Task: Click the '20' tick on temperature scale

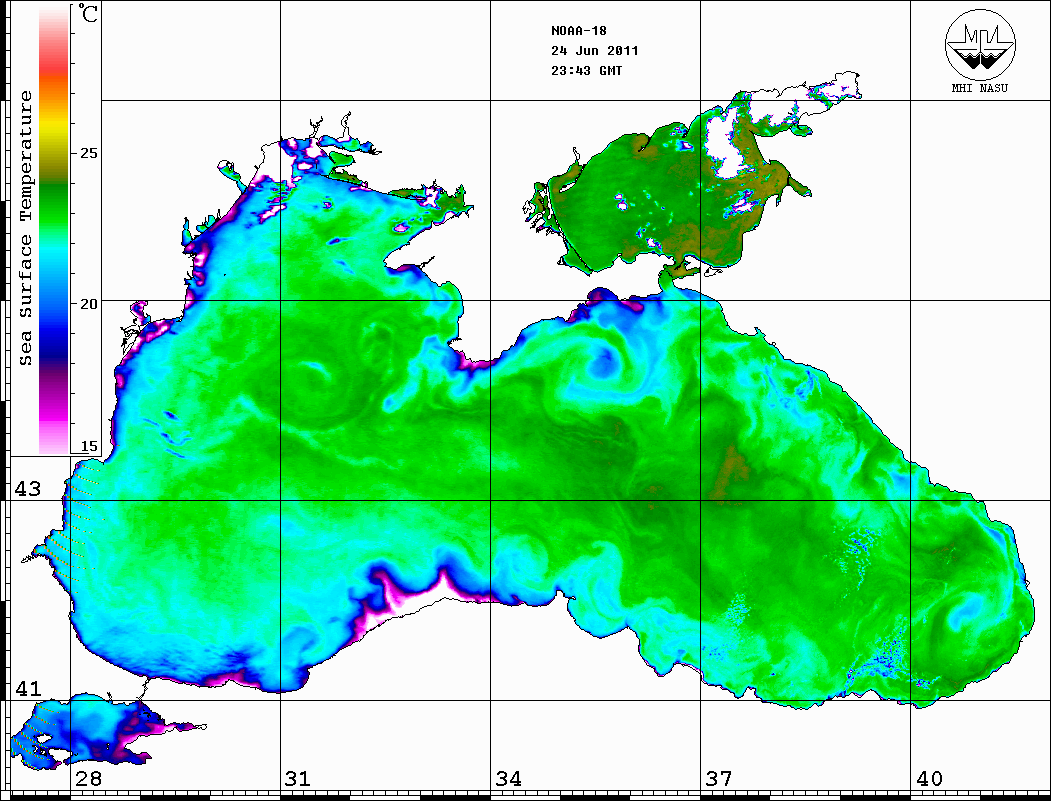Action: pyautogui.click(x=88, y=304)
